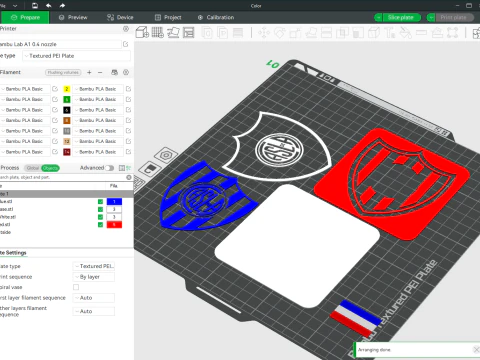Image resolution: width=480 pixels, height=360 pixels.
Task: Open filament 2 Bambu PLA Basic dropdown
Action: pos(98,89)
